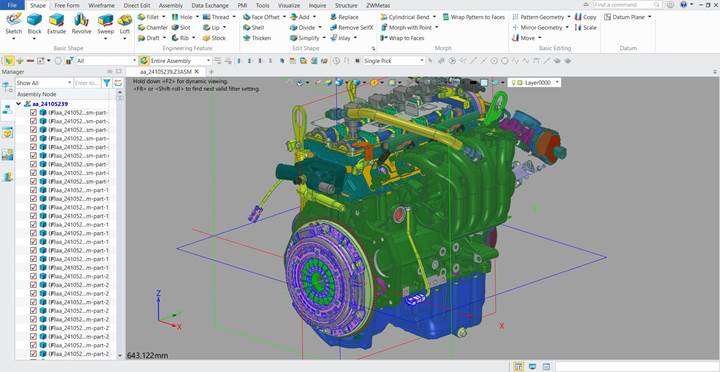Toggle the second assembly part checkbox
720x372 pixels.
click(x=33, y=121)
